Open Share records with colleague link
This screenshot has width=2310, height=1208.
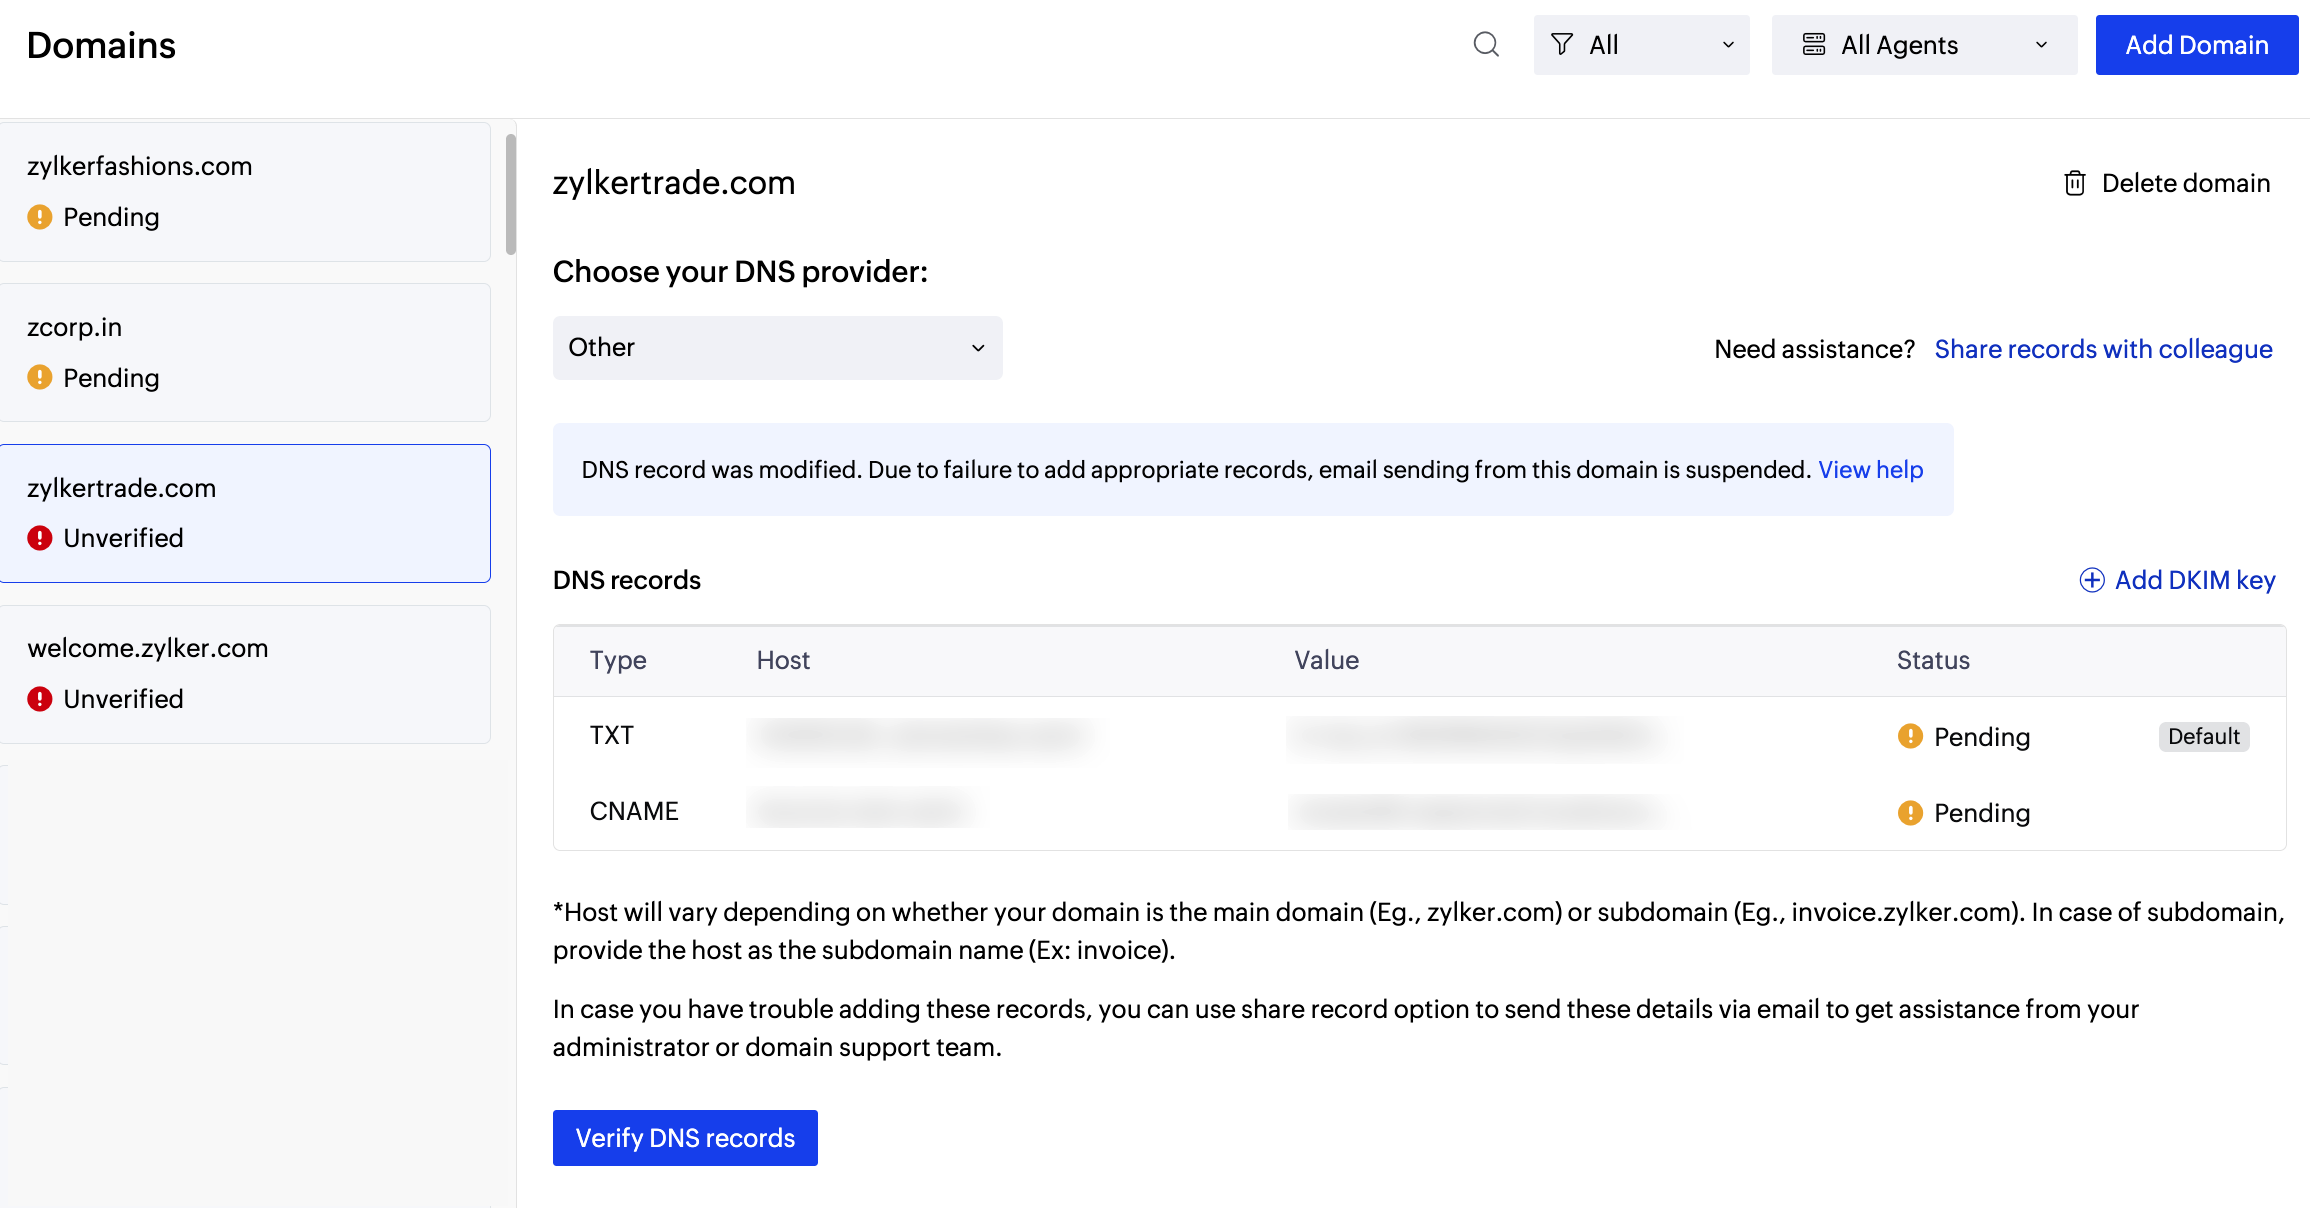click(2103, 349)
